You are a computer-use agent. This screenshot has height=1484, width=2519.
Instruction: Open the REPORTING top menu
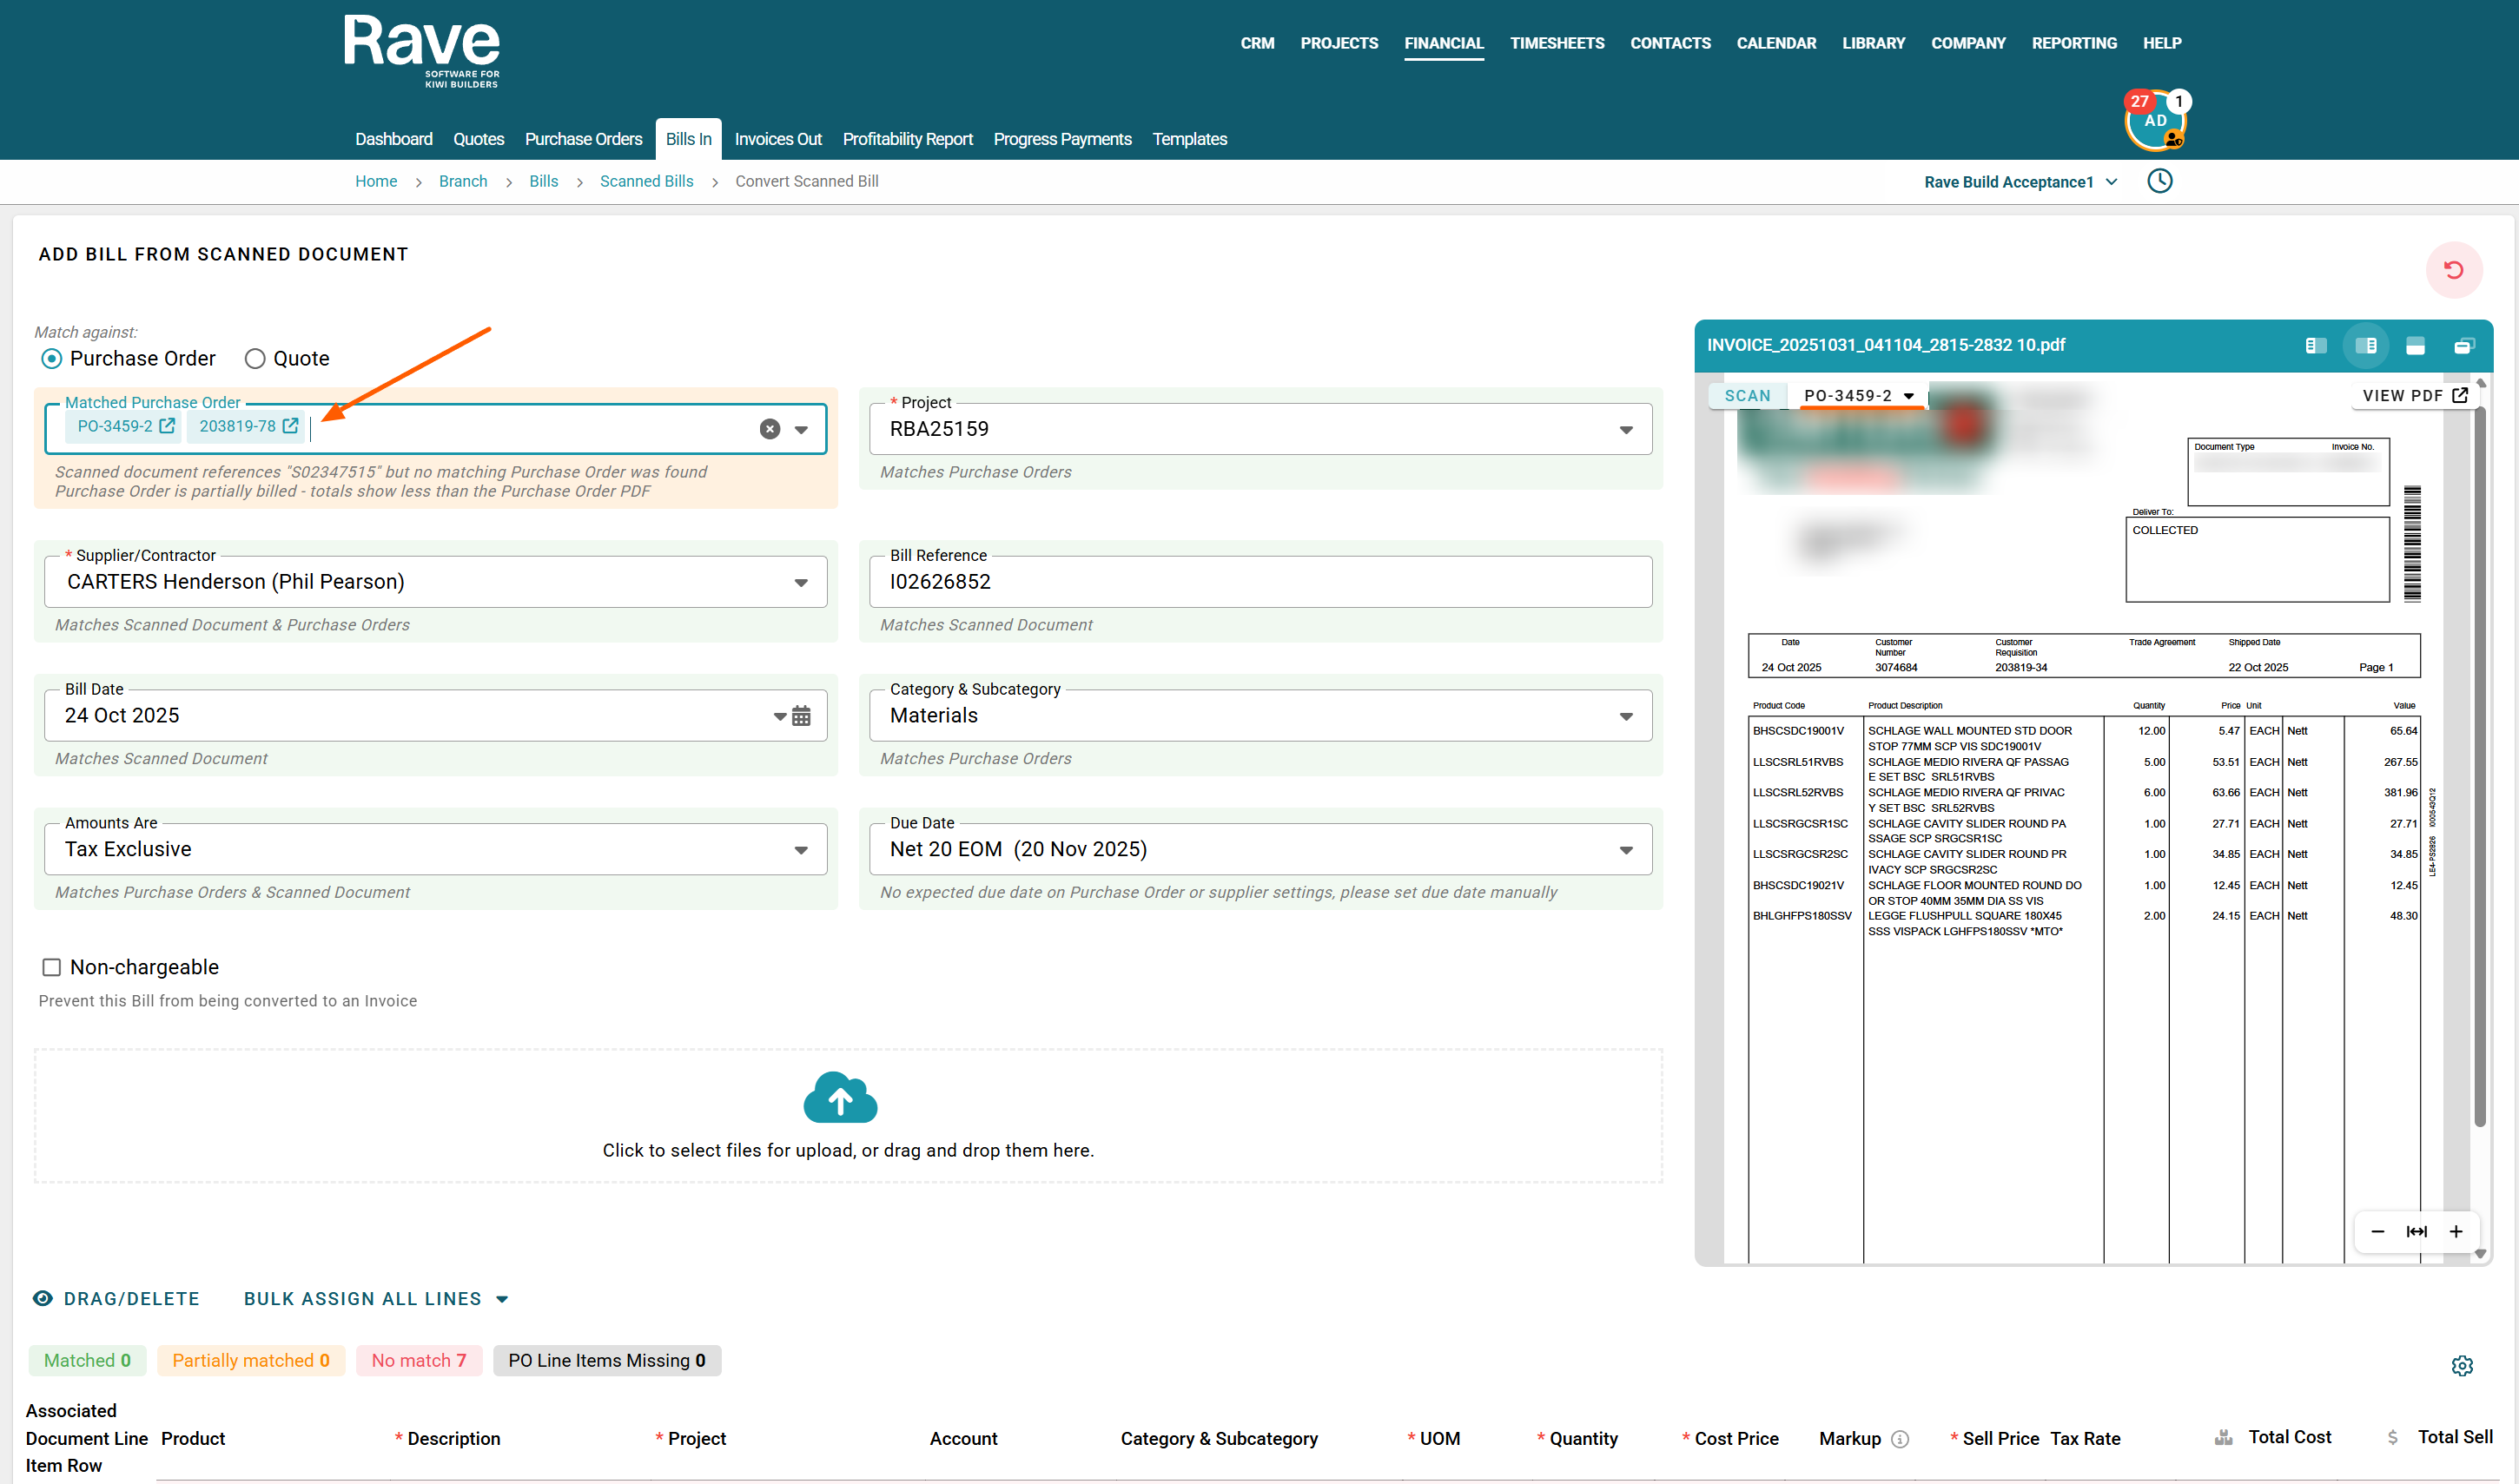click(x=2073, y=43)
